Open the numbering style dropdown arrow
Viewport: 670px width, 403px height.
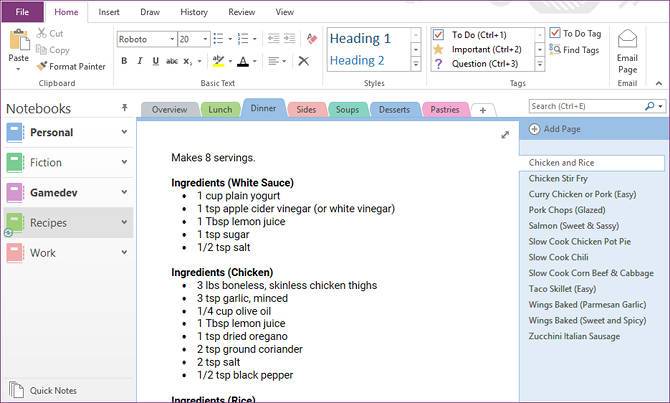tap(255, 39)
